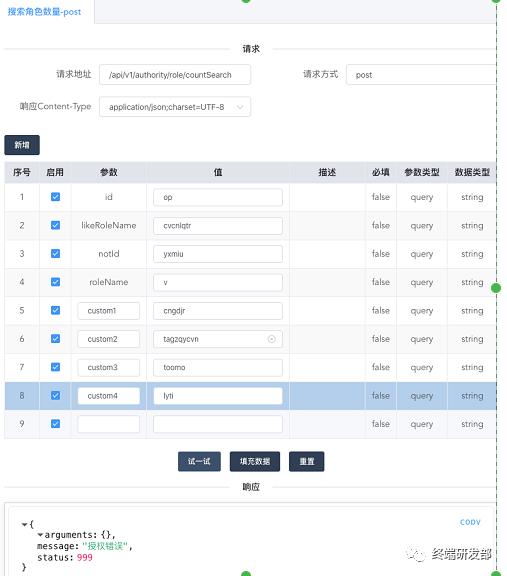
Task: Click the 新增 button
Action: tap(22, 145)
